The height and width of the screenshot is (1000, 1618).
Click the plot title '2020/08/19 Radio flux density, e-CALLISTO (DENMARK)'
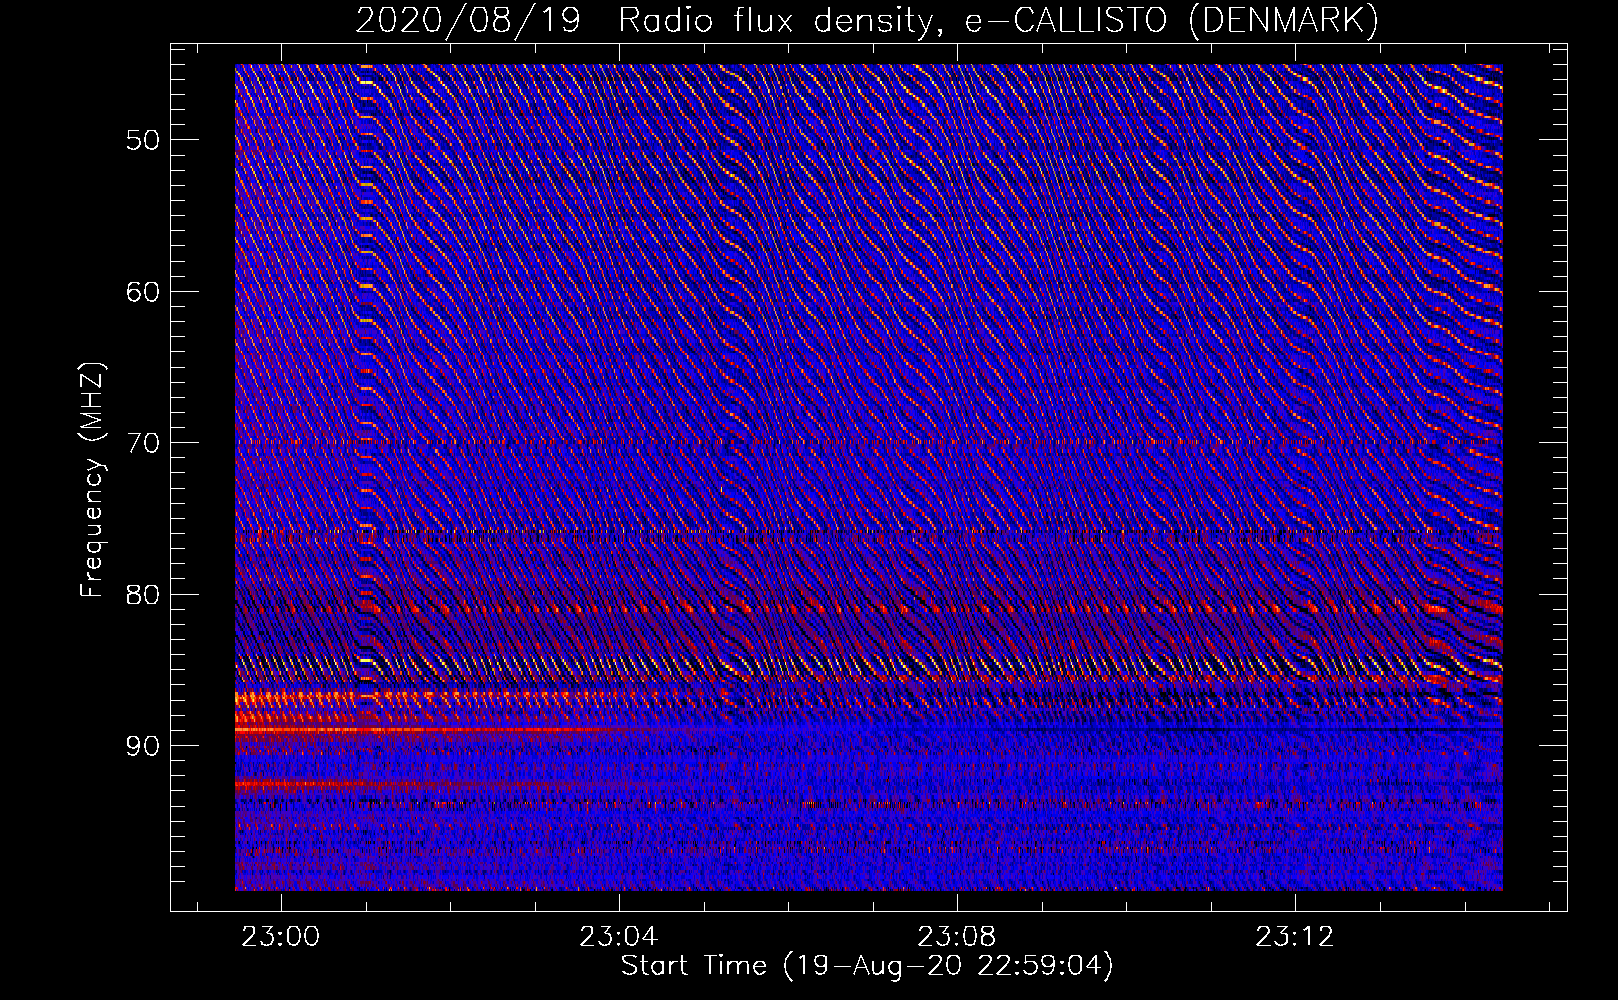(867, 20)
